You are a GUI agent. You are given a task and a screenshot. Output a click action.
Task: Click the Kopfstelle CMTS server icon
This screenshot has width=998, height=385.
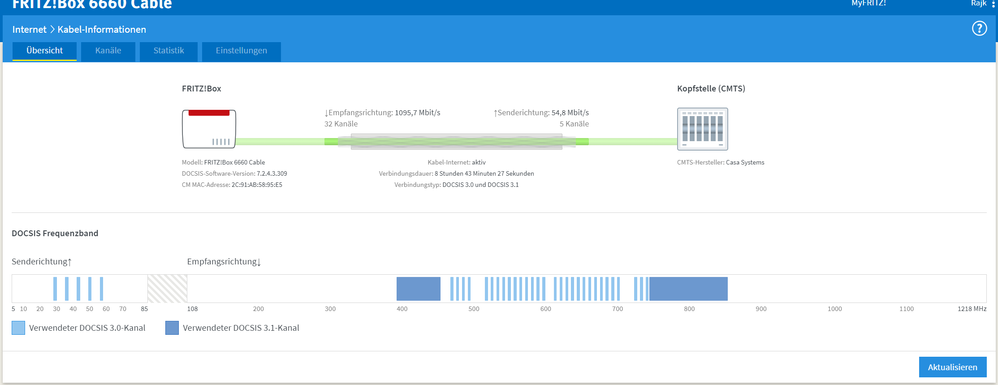pos(703,129)
